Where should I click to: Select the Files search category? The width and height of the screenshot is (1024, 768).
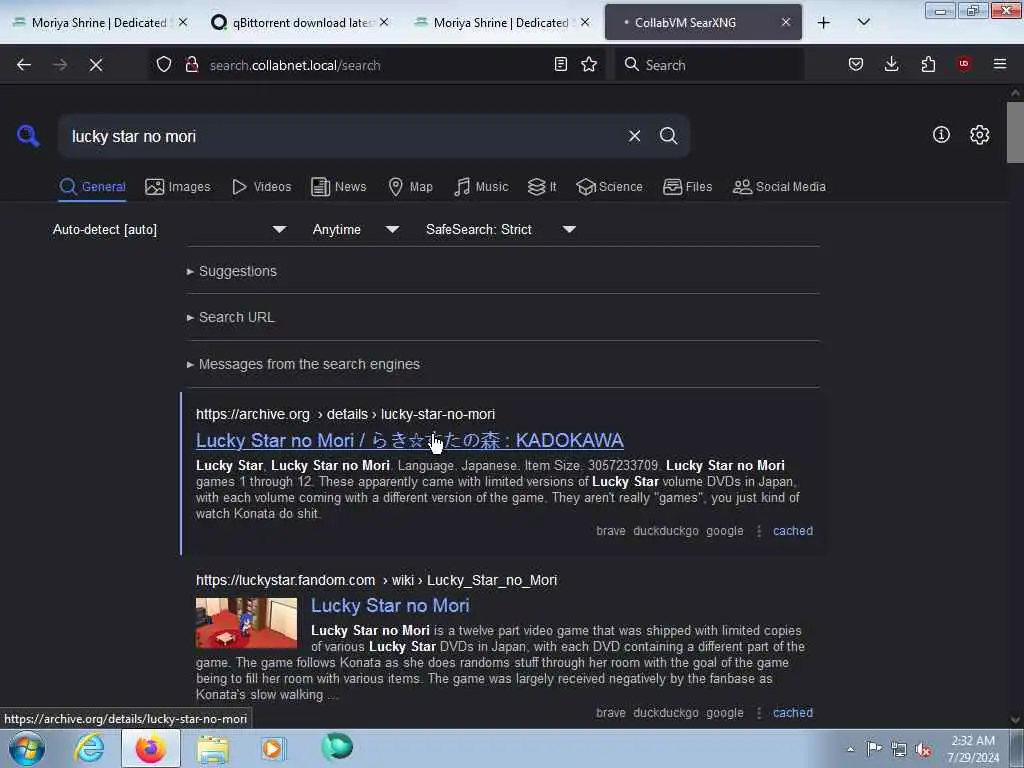pos(687,187)
